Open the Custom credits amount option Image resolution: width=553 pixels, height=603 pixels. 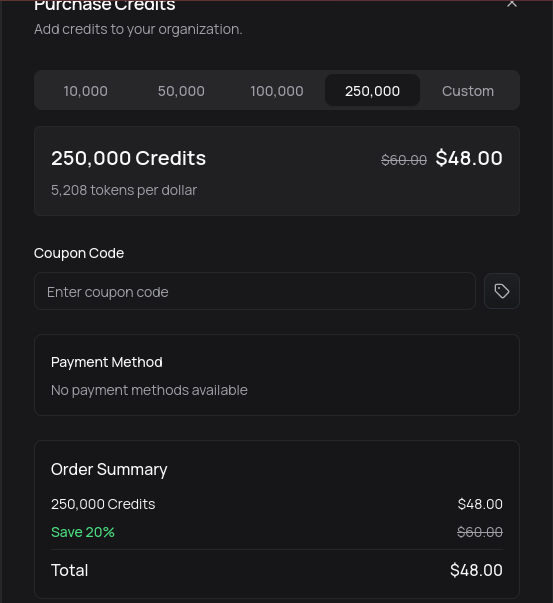pyautogui.click(x=468, y=91)
